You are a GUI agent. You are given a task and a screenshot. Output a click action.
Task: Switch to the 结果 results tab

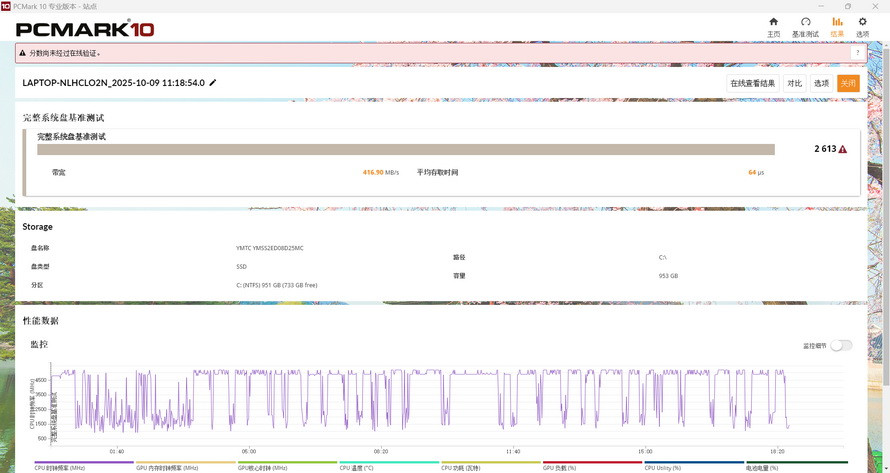[837, 26]
